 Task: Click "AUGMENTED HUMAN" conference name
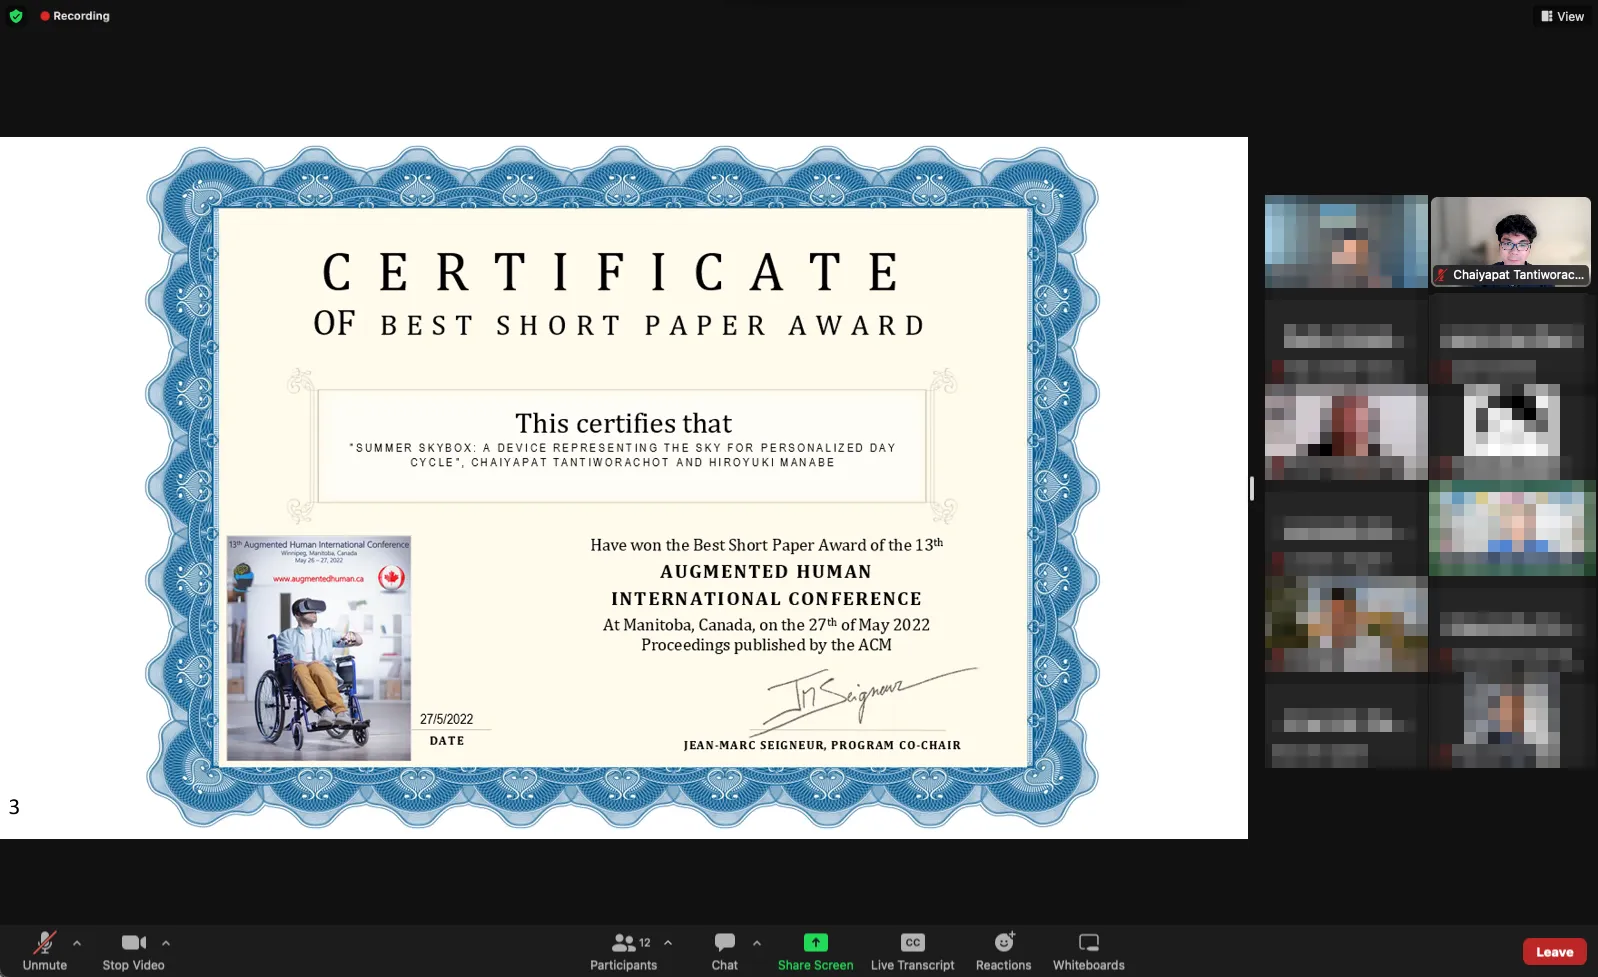766,572
